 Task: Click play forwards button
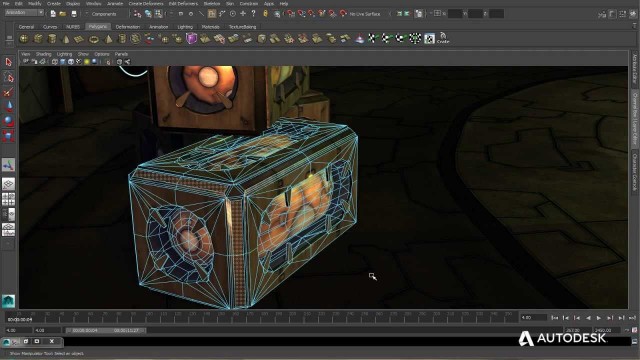(x=599, y=318)
